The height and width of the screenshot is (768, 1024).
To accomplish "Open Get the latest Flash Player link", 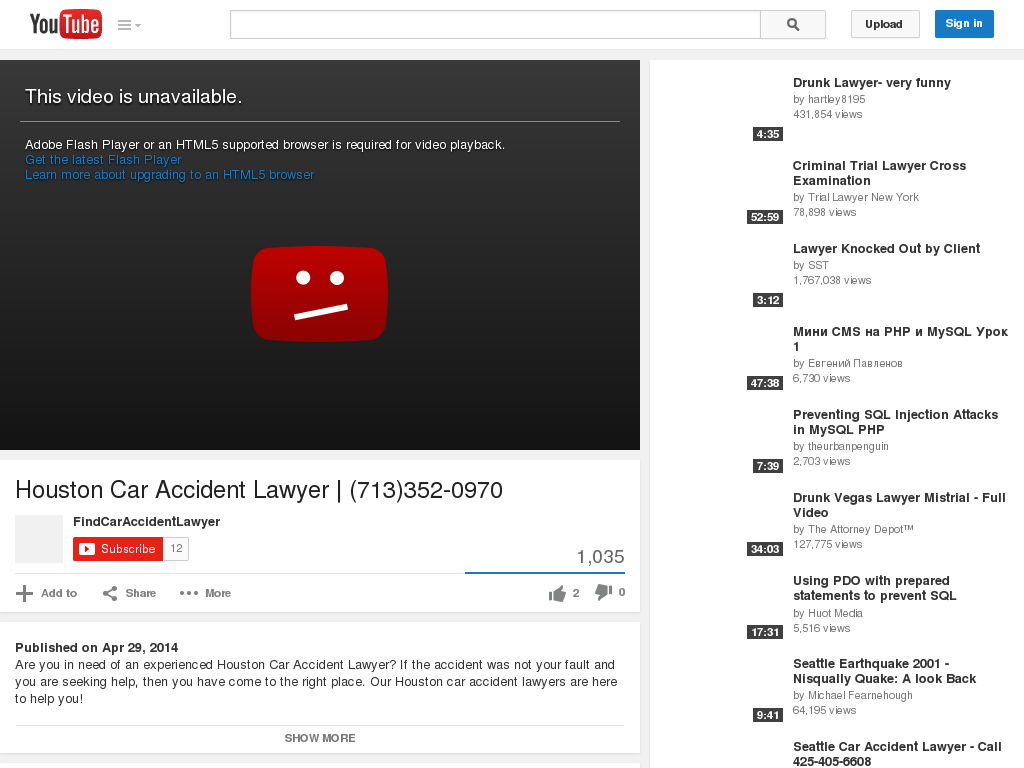I will click(103, 159).
